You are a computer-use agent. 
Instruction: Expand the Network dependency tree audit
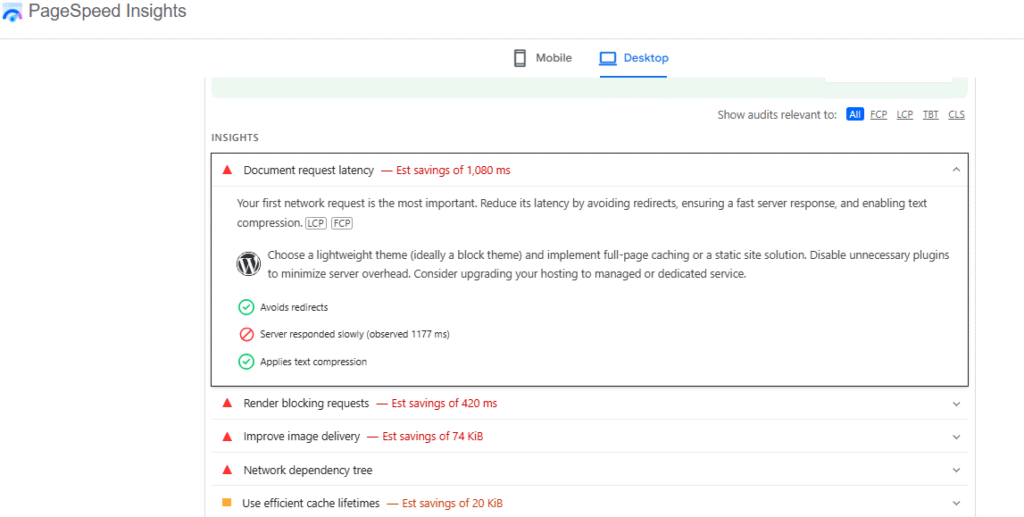point(956,470)
